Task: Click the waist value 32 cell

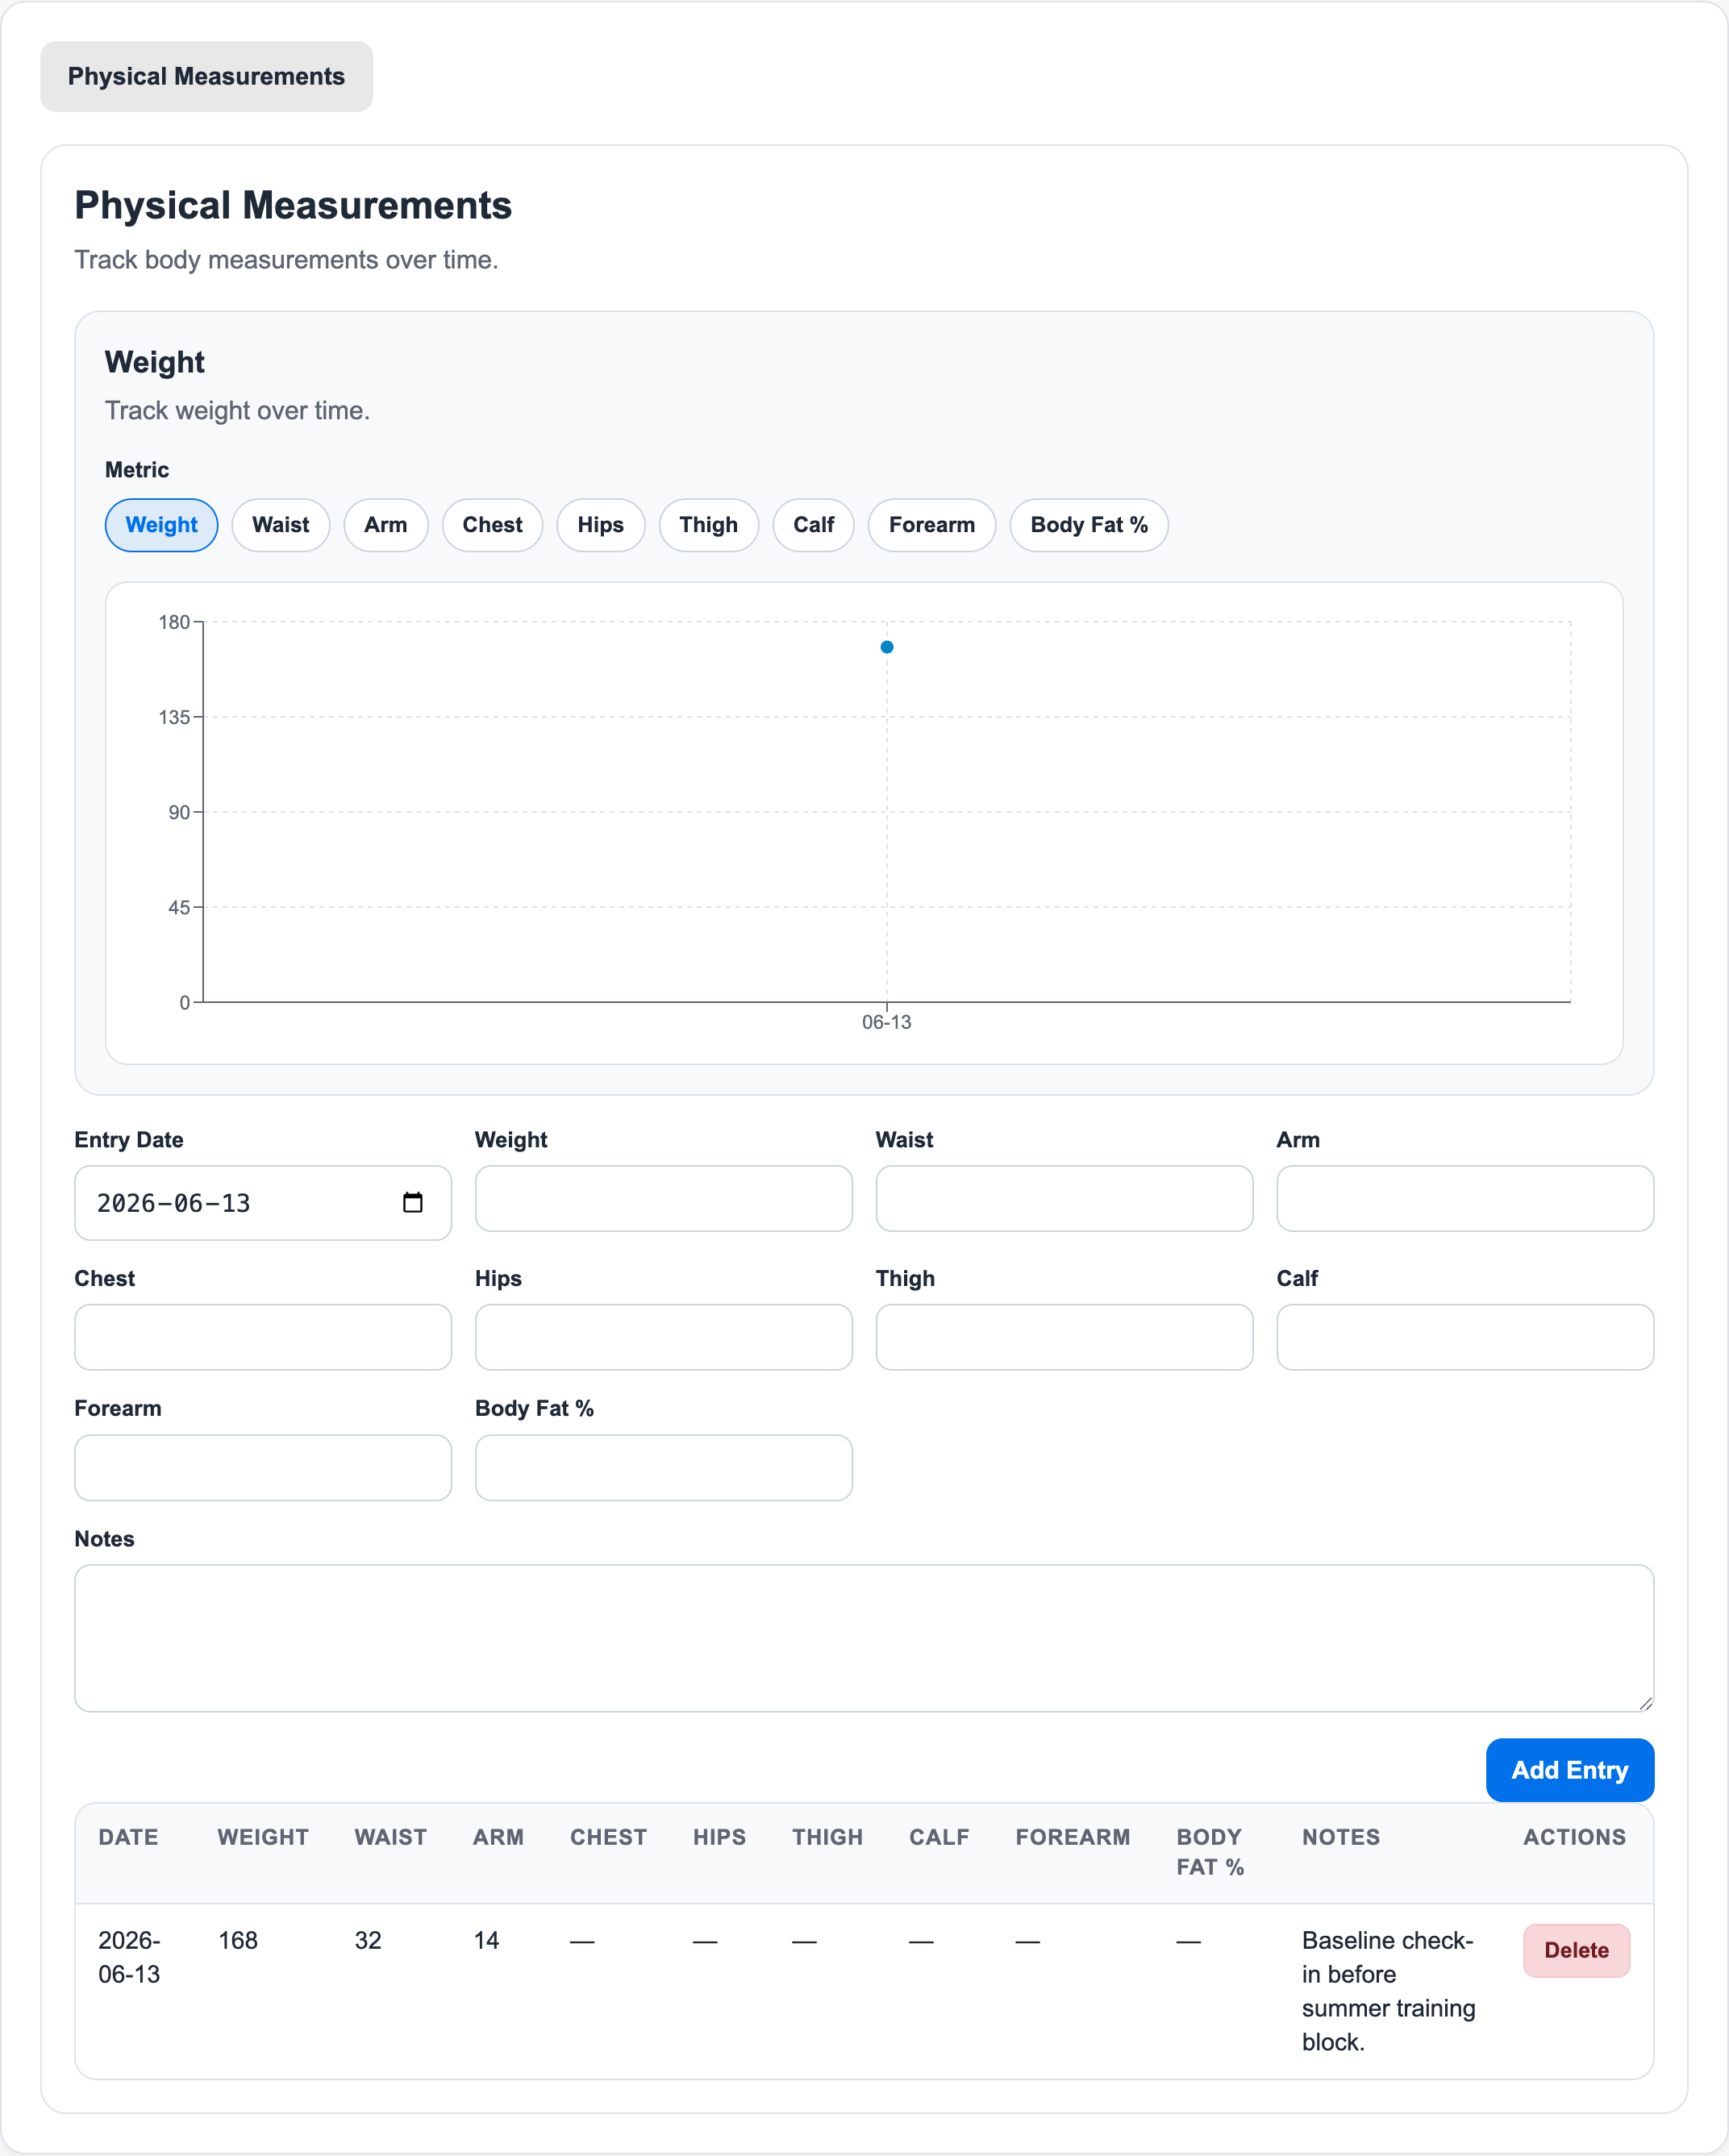Action: pyautogui.click(x=368, y=1940)
